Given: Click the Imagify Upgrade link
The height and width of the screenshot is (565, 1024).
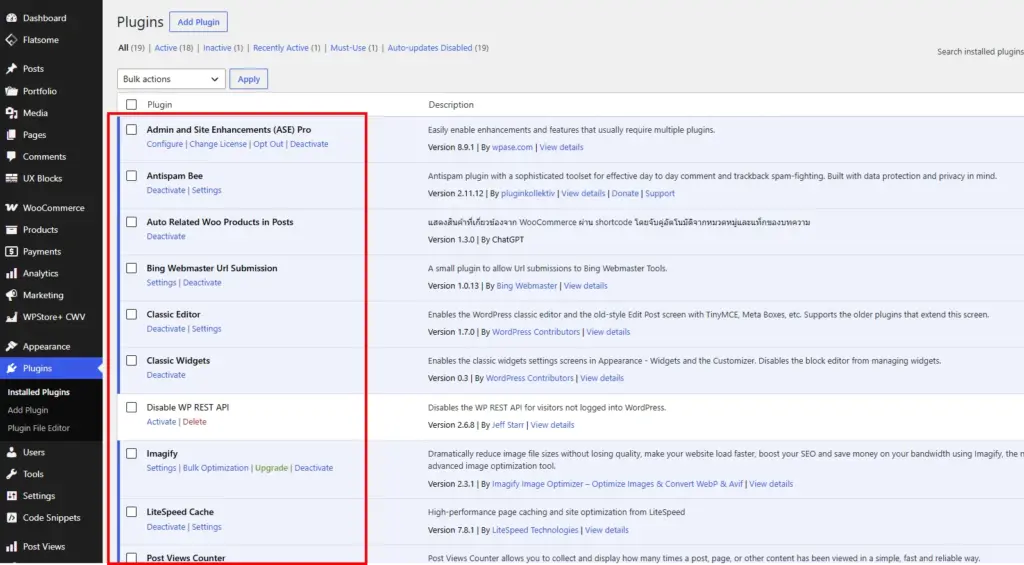Looking at the screenshot, I should pyautogui.click(x=271, y=468).
